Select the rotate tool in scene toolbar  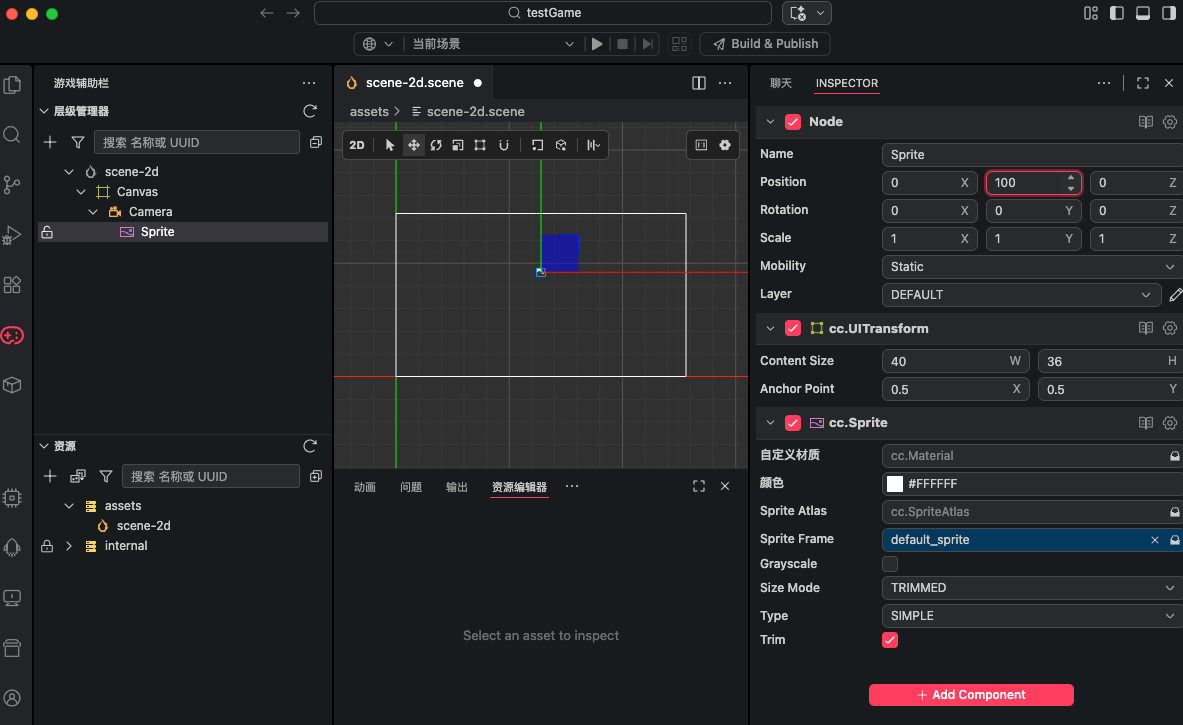pyautogui.click(x=436, y=145)
